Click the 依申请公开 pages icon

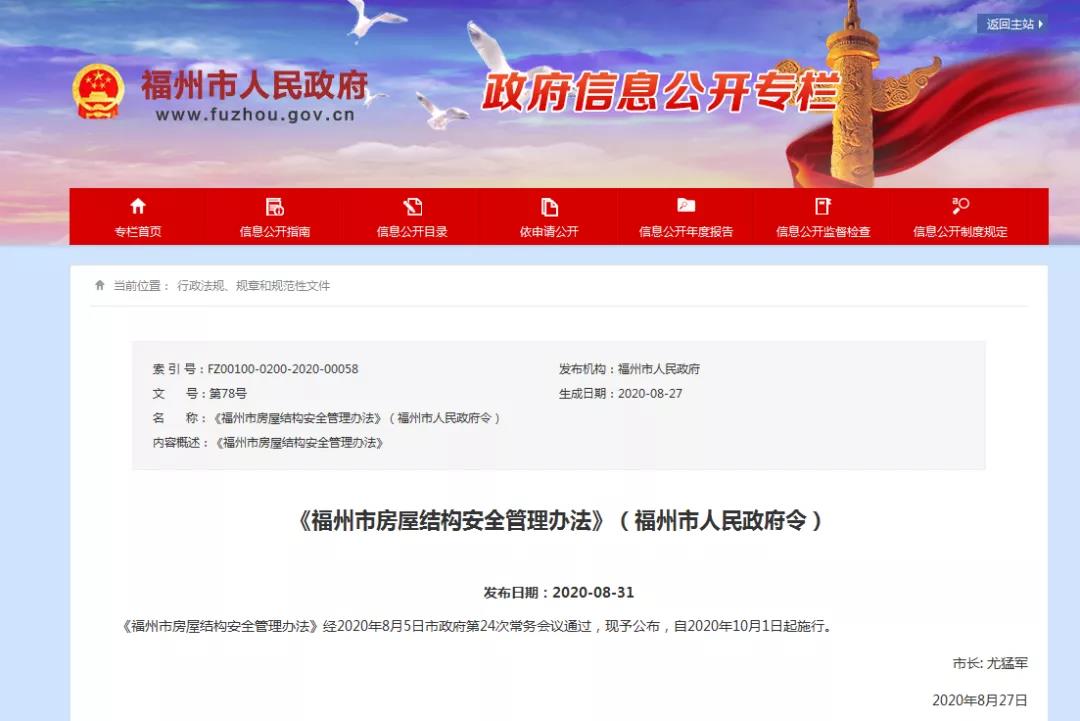point(549,207)
